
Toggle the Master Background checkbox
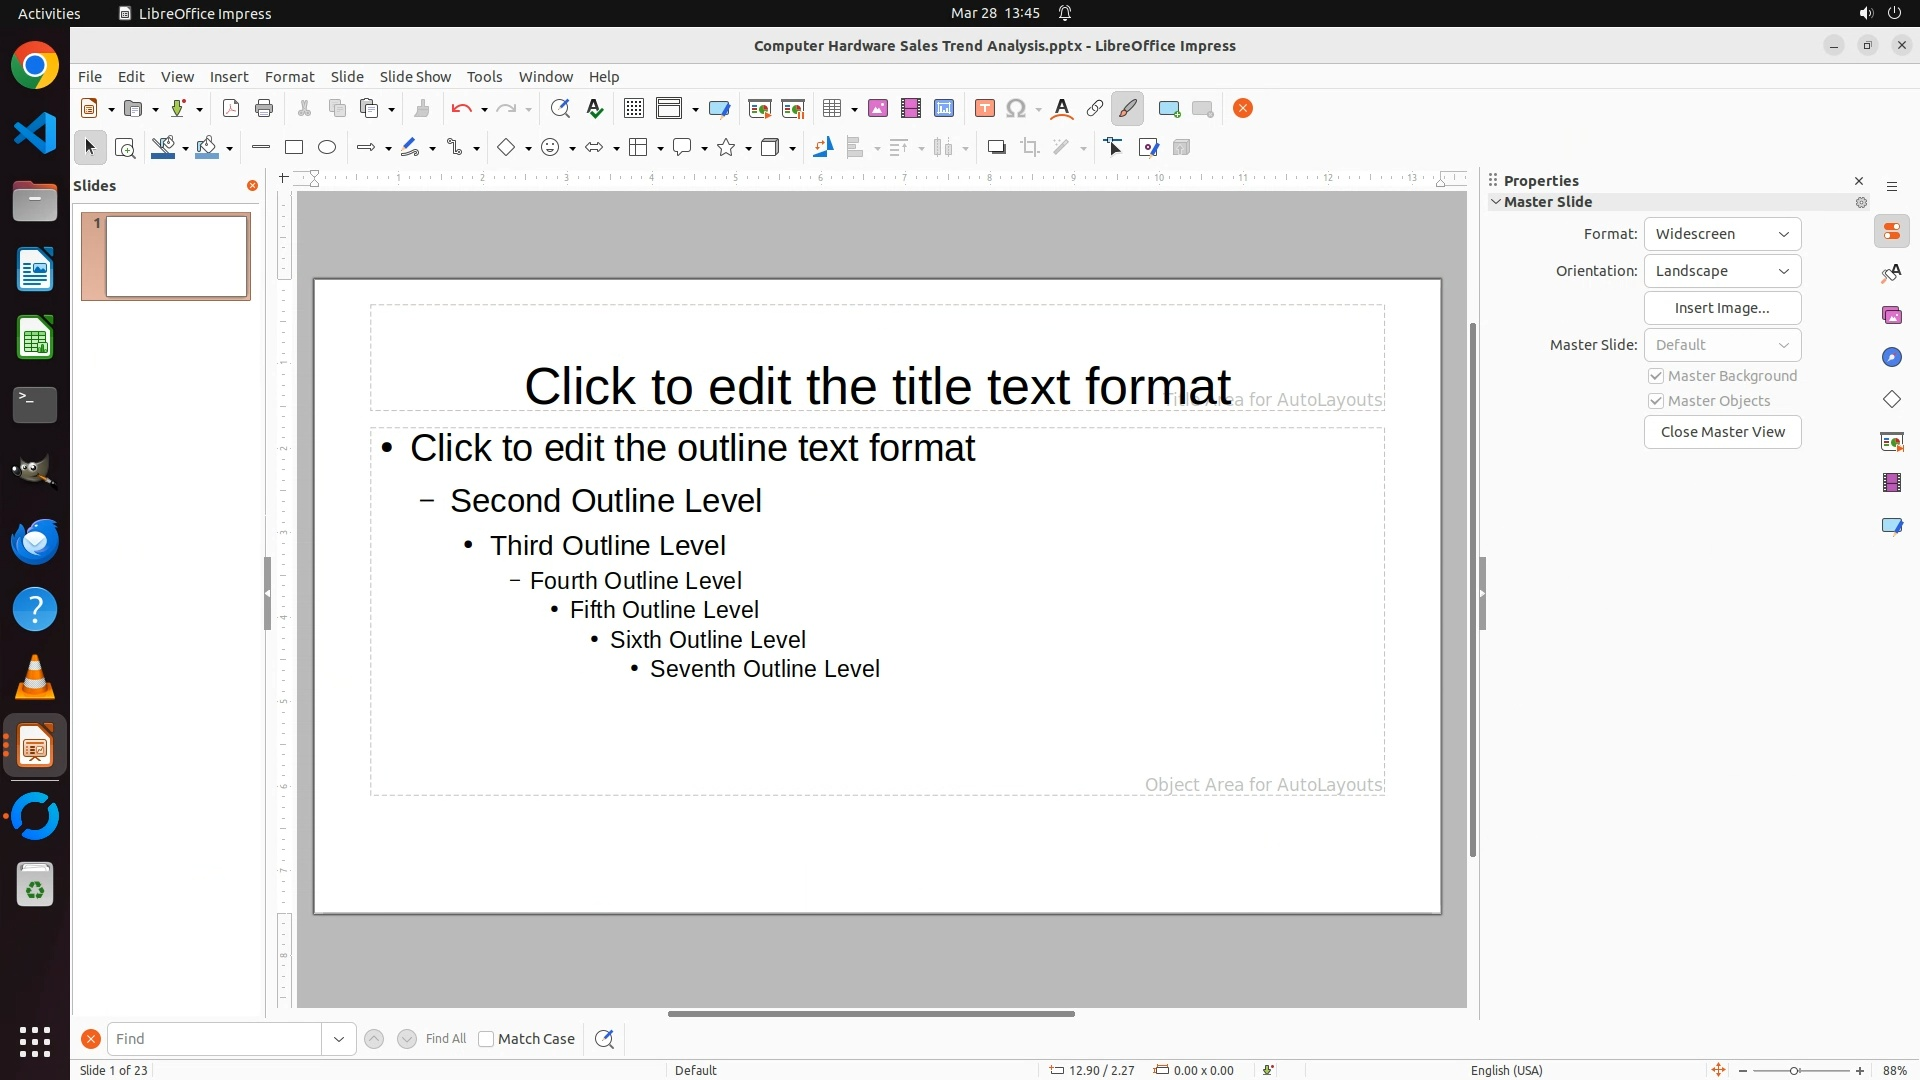(x=1656, y=376)
